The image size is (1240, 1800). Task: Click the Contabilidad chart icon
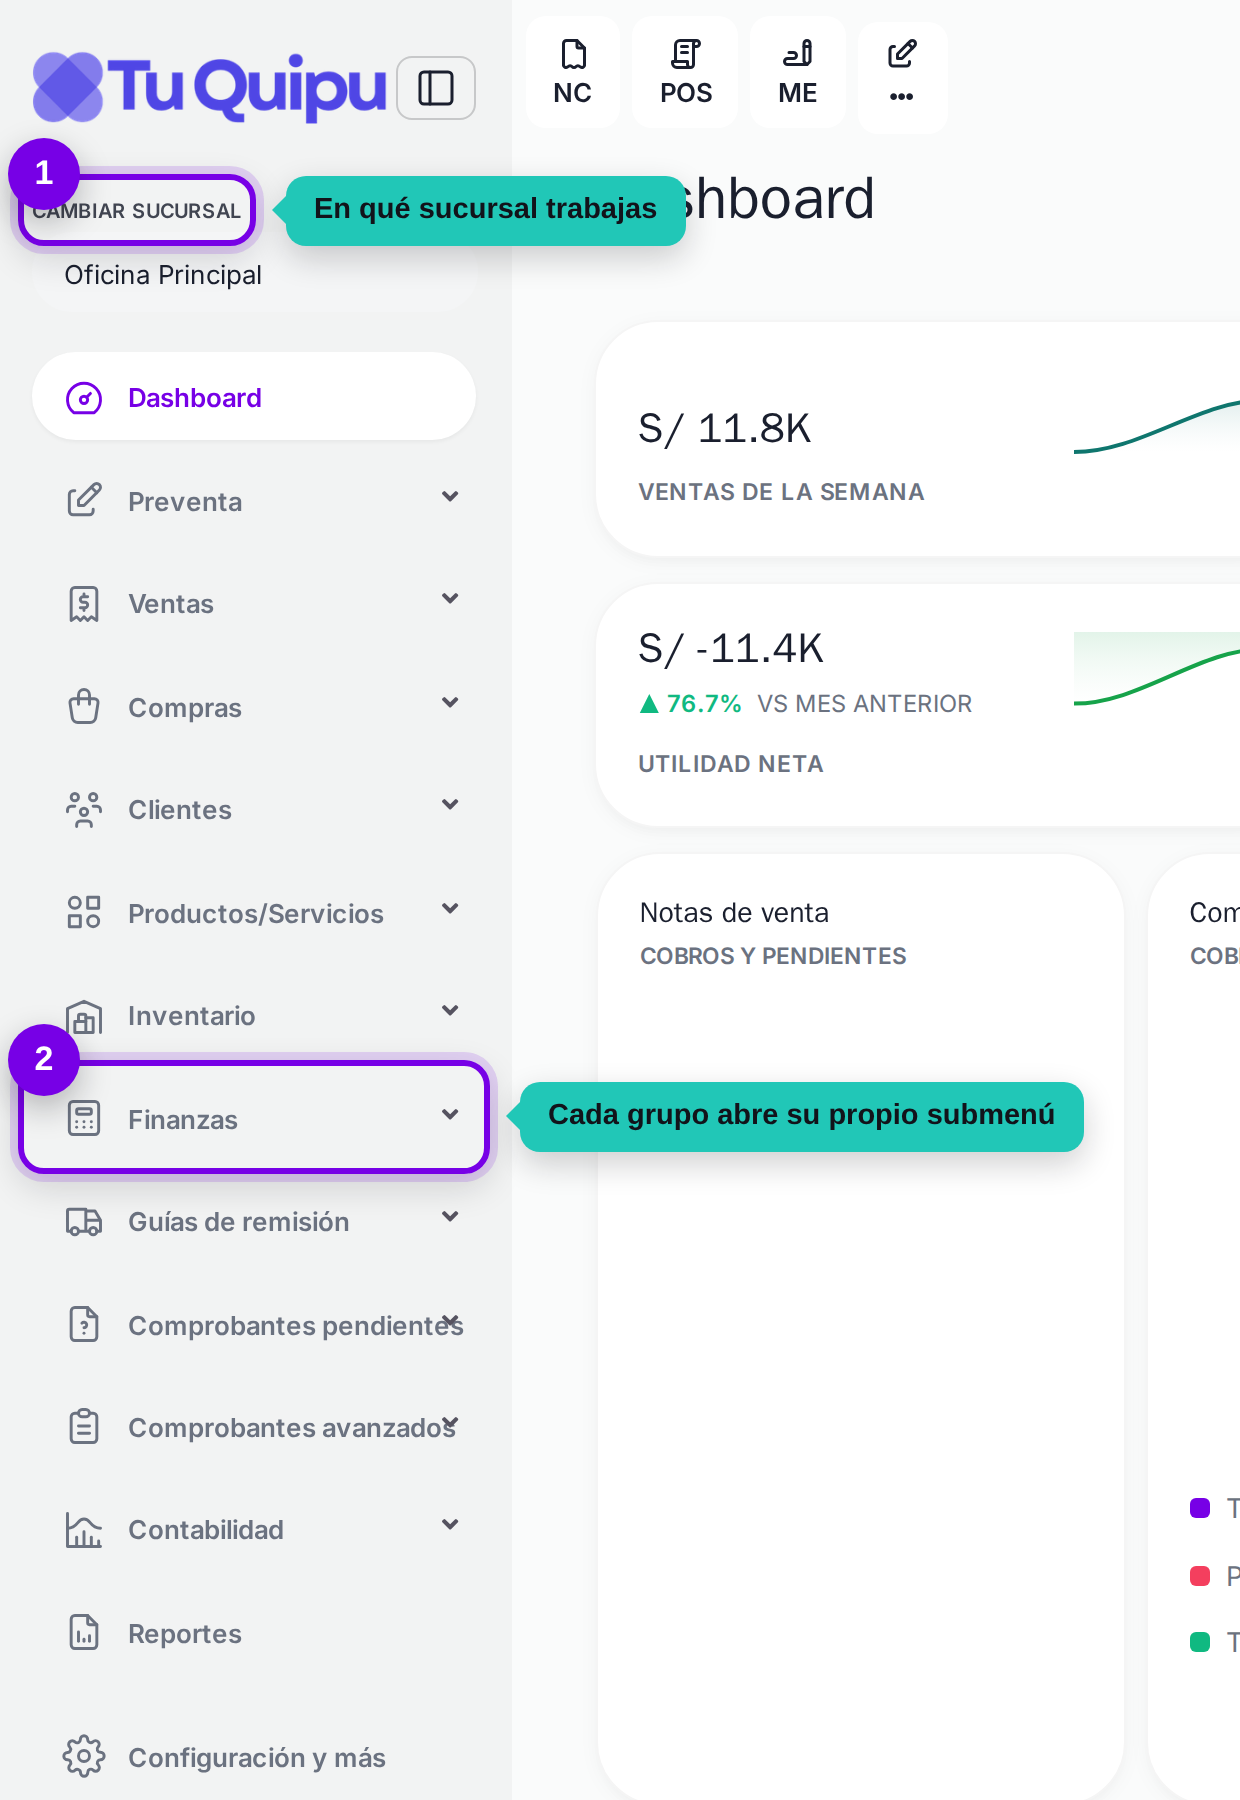pos(84,1530)
